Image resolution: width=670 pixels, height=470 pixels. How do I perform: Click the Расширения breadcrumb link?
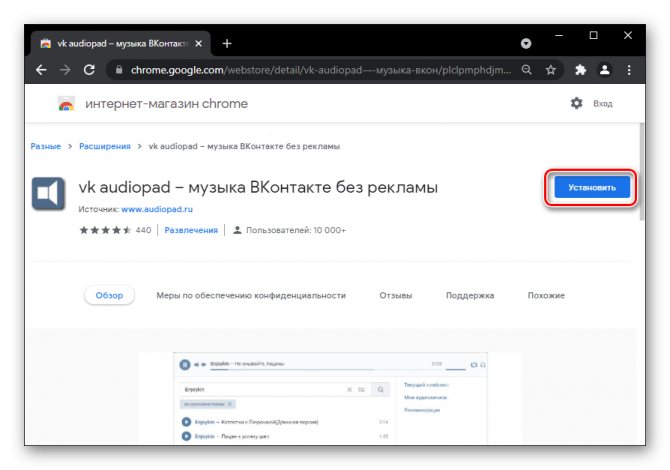pyautogui.click(x=105, y=146)
